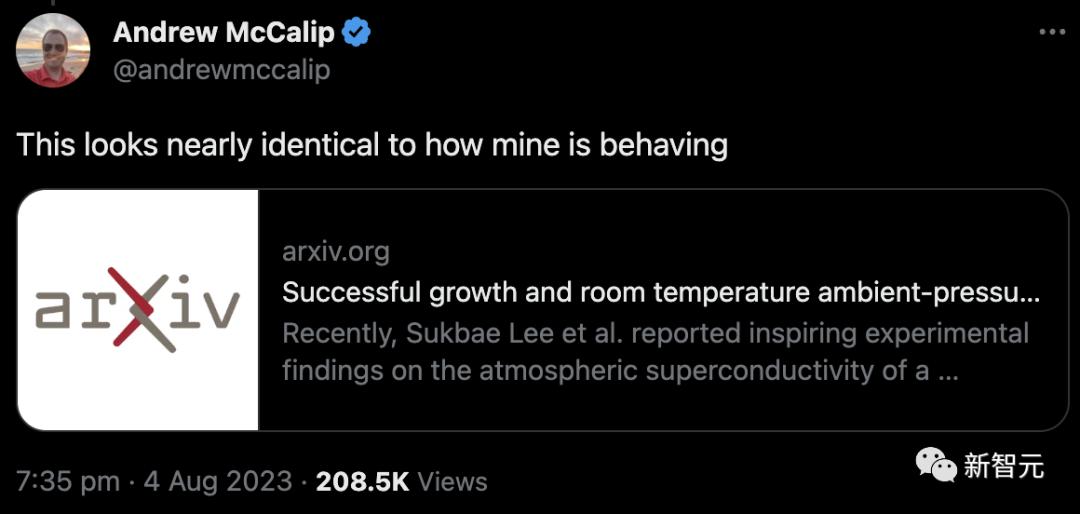Open Andrew McCalip display name link
This screenshot has width=1080, height=514.
224,32
